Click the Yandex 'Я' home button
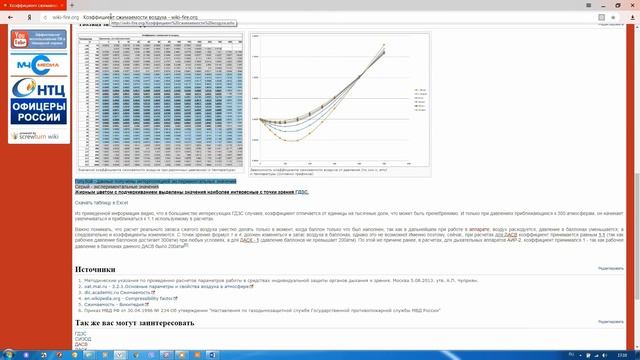The height and width of the screenshot is (360, 640). coord(29,18)
